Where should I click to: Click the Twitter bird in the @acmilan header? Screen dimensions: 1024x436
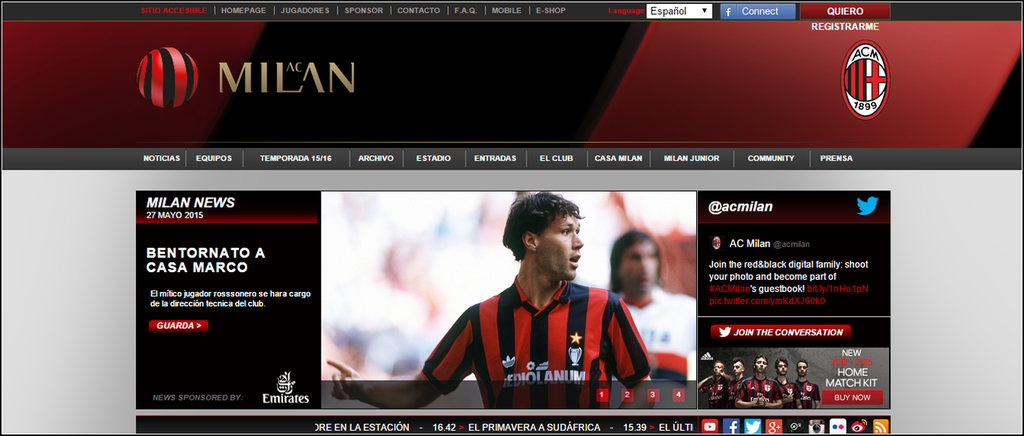click(867, 206)
